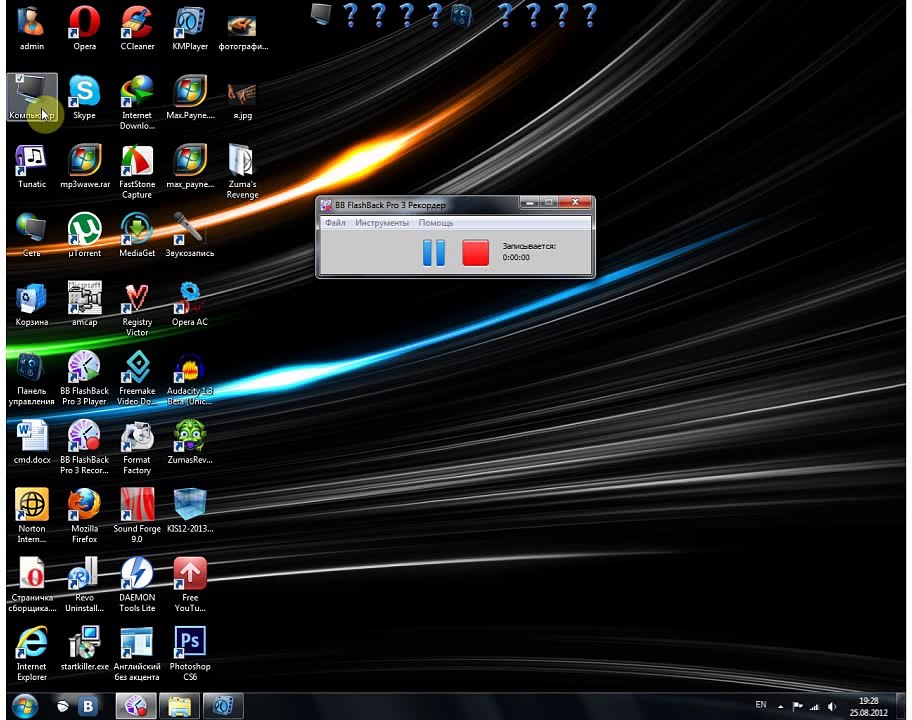Open the Помощь menu
The image size is (912, 720).
click(436, 223)
